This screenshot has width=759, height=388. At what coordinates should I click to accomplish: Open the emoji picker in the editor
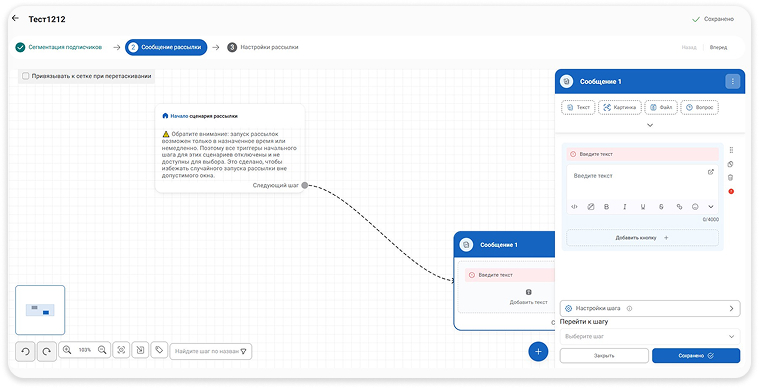pos(695,207)
